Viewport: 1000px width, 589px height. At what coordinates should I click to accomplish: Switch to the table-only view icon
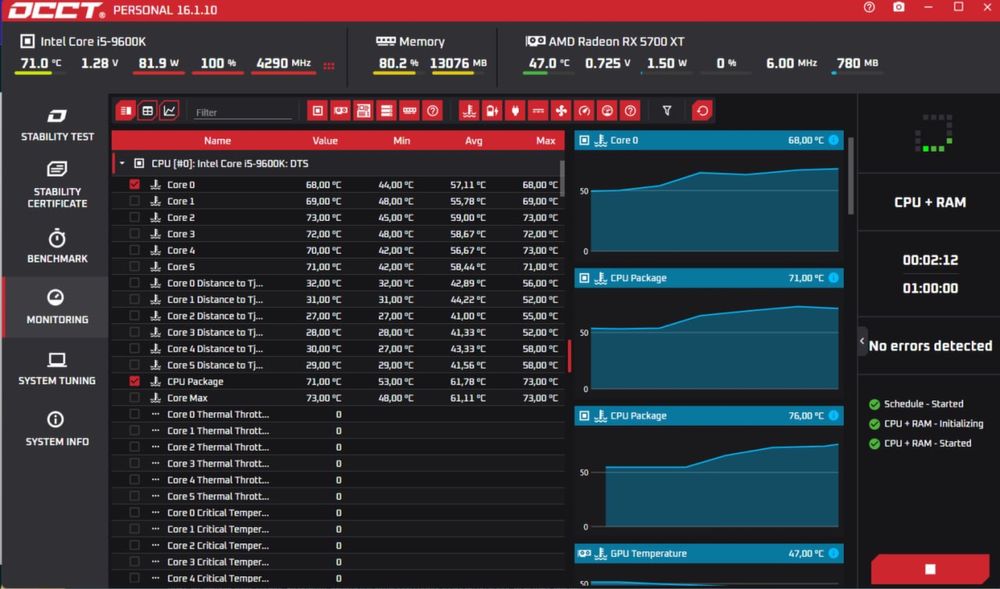(x=147, y=111)
